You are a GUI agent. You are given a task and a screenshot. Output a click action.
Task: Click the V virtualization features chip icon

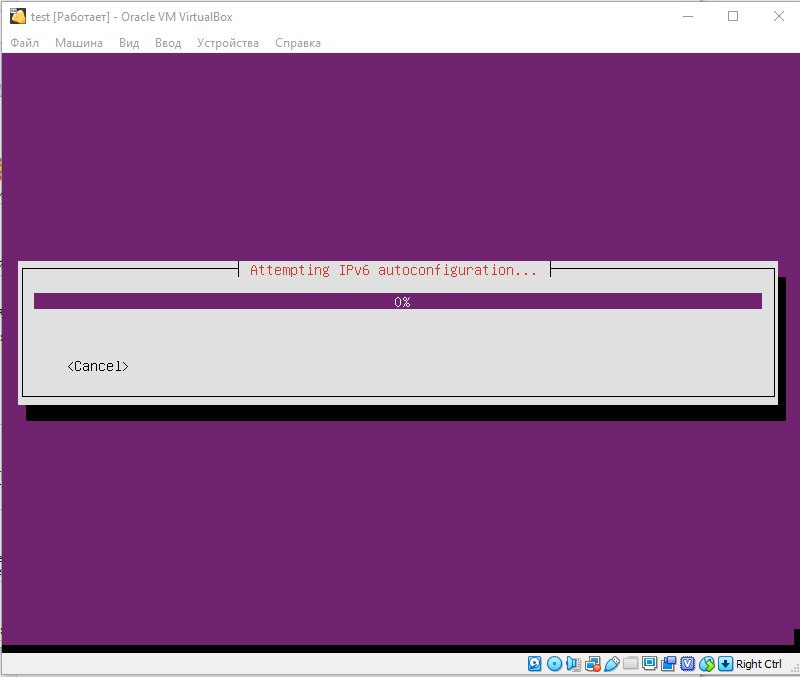coord(688,664)
